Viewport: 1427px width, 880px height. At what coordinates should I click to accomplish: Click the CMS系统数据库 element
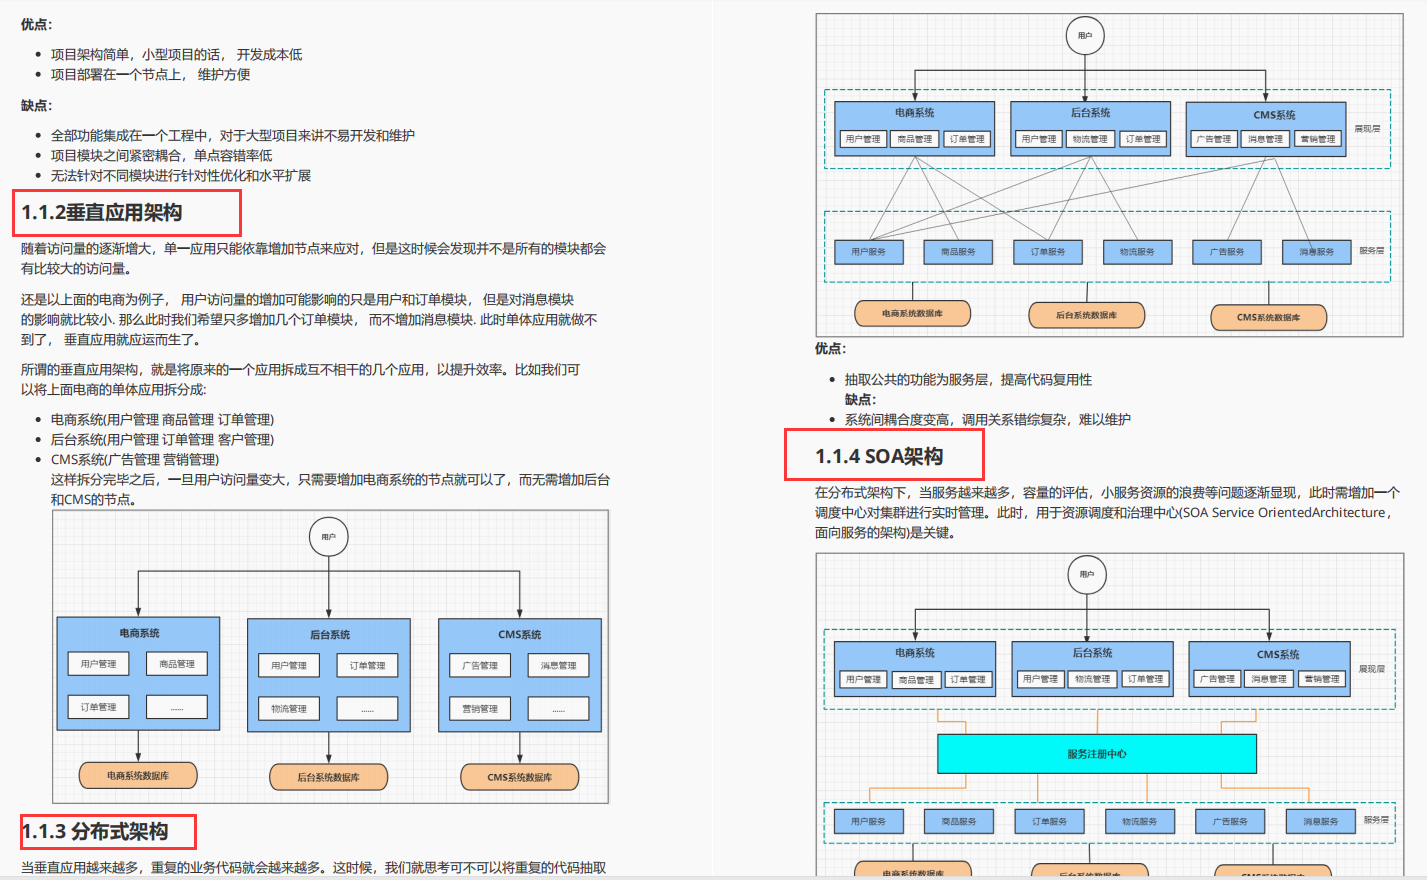coord(518,775)
